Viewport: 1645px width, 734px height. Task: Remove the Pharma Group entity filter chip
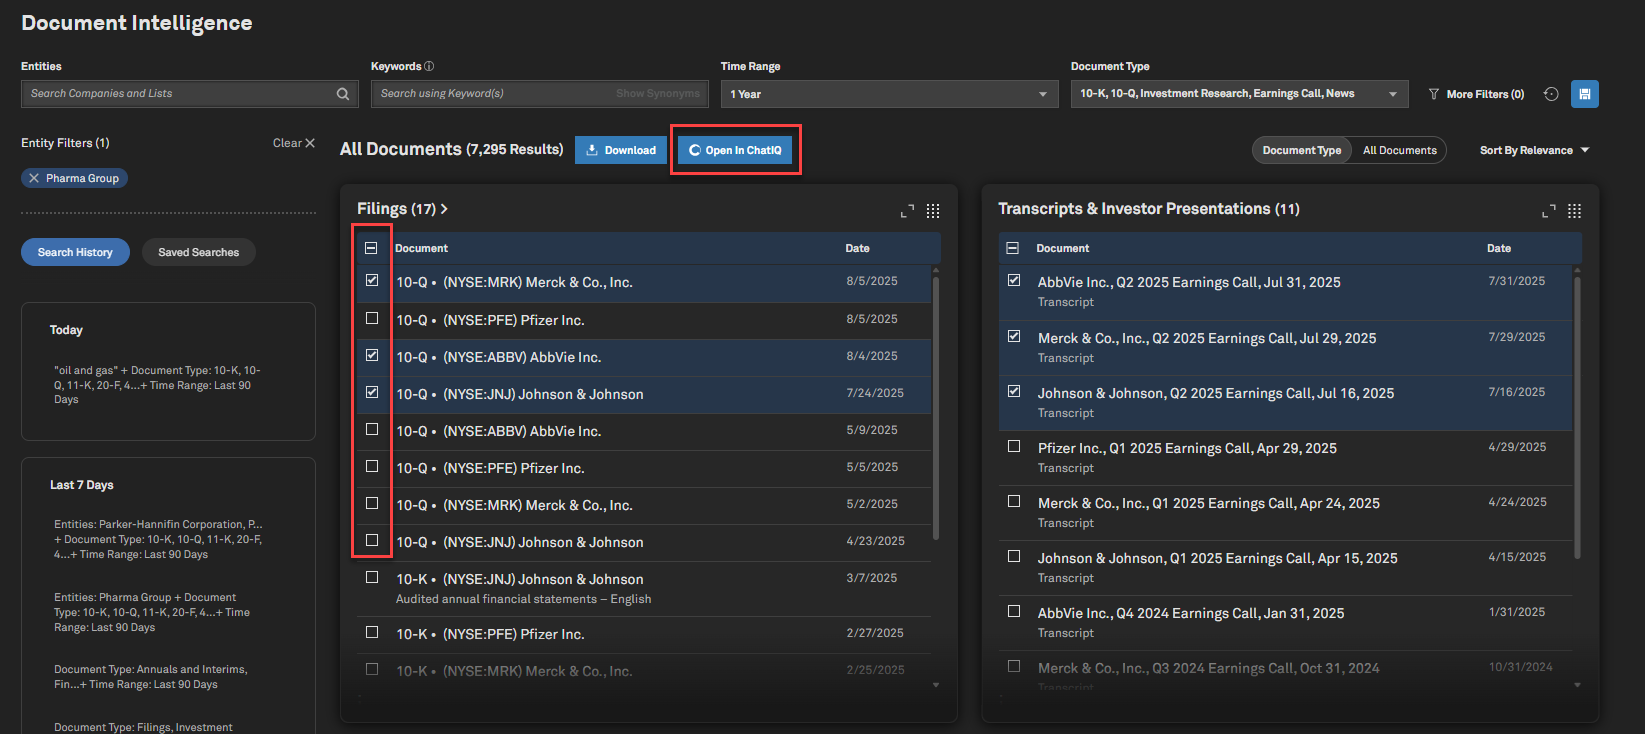pyautogui.click(x=34, y=178)
